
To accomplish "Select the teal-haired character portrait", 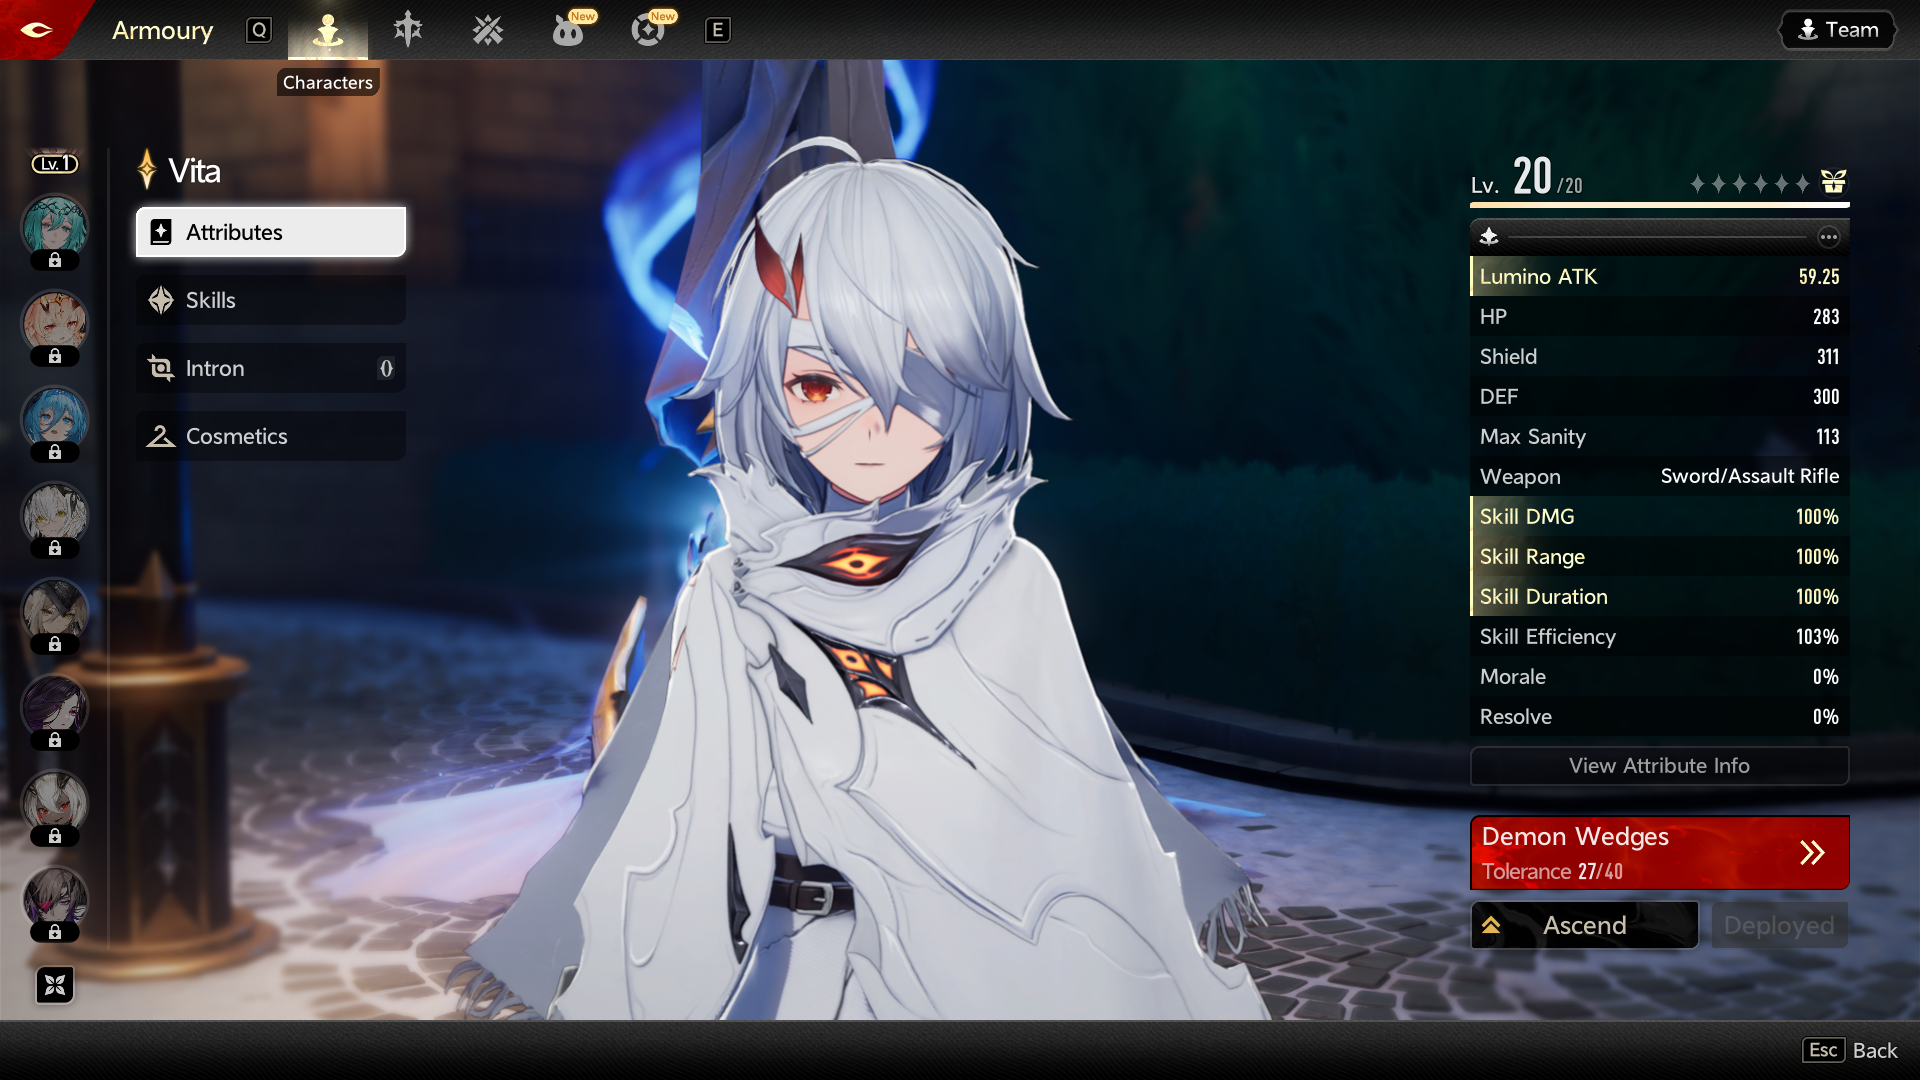I will (55, 226).
